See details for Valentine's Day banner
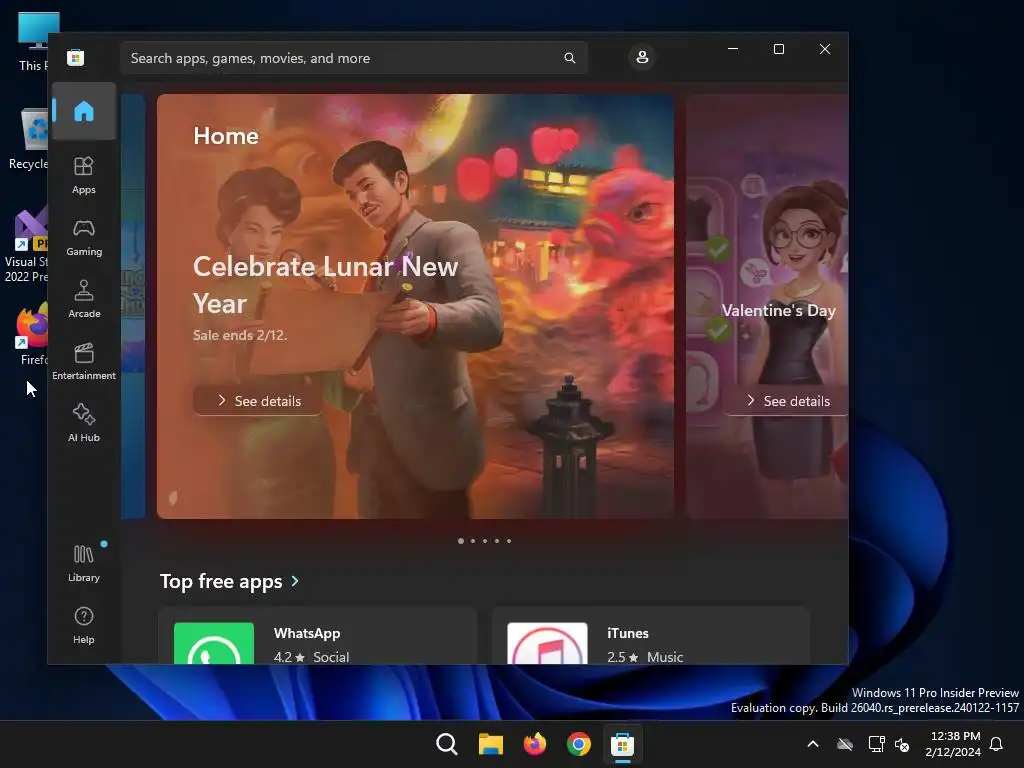This screenshot has height=768, width=1024. (x=786, y=400)
